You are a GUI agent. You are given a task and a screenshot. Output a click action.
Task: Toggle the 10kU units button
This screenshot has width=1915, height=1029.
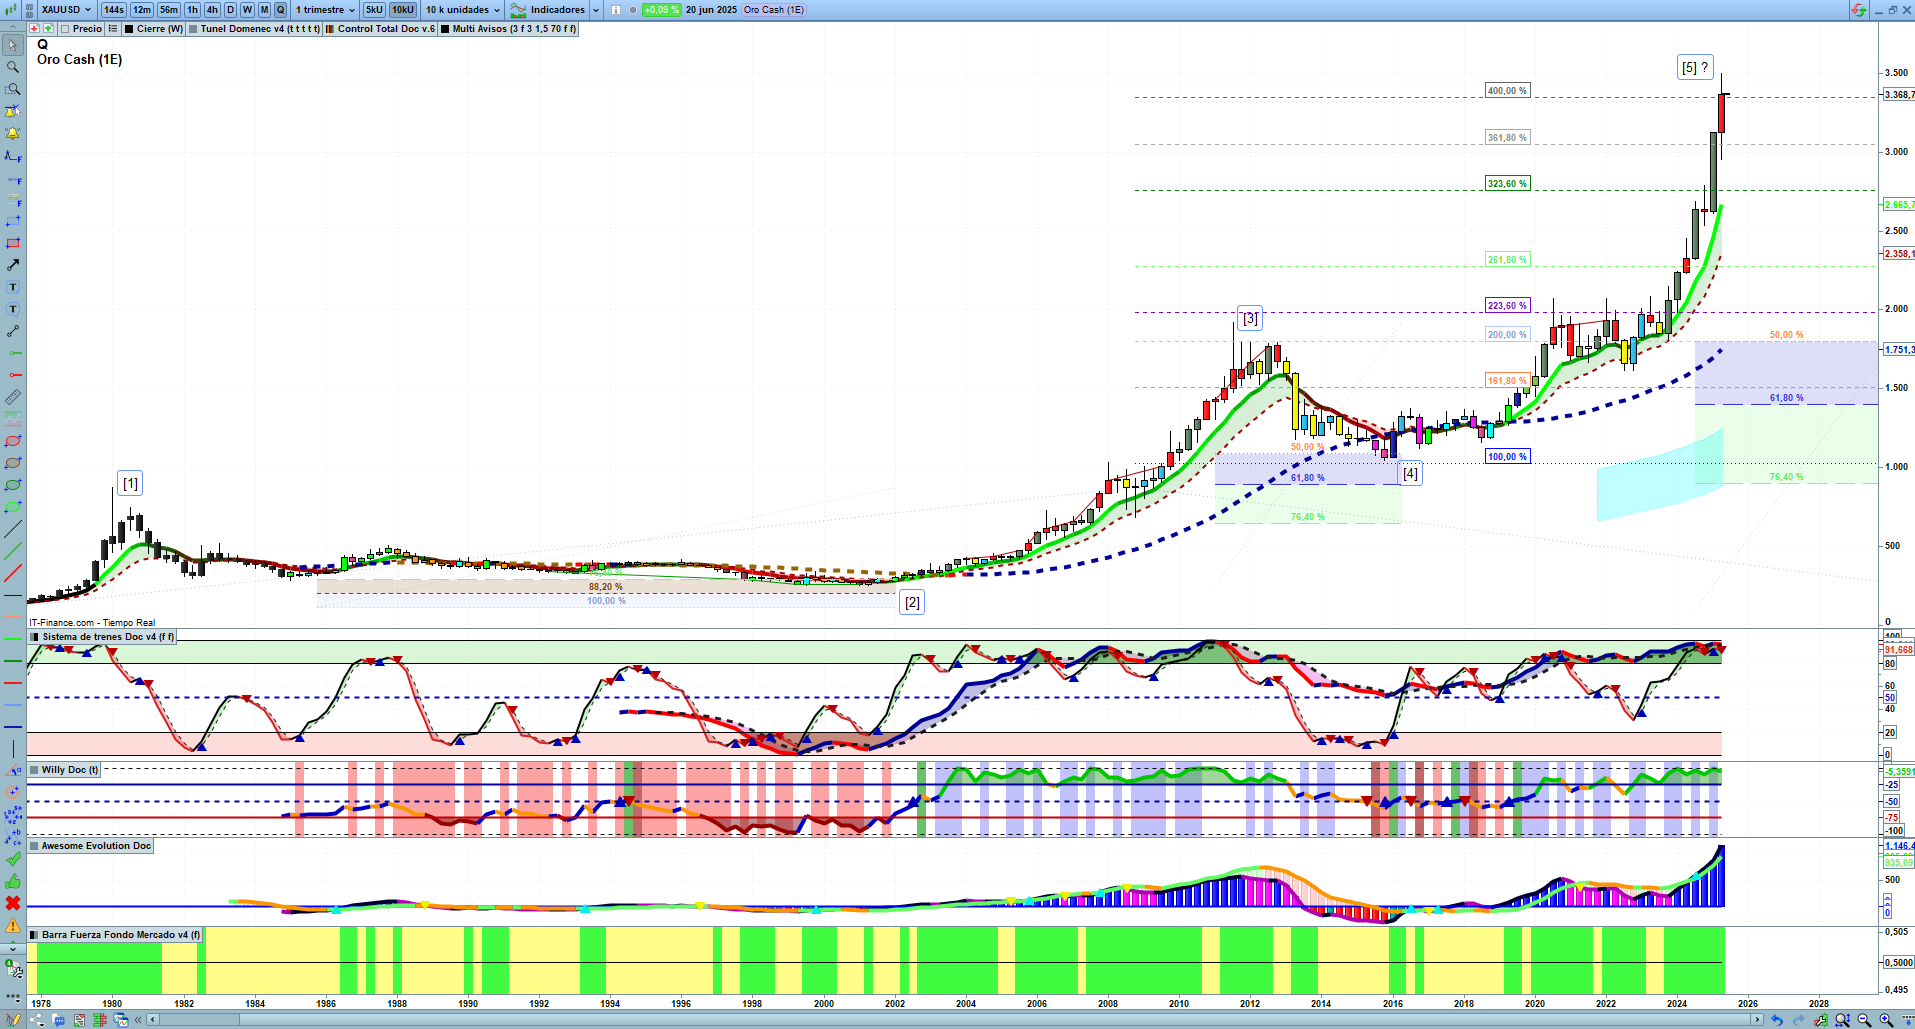coord(403,10)
